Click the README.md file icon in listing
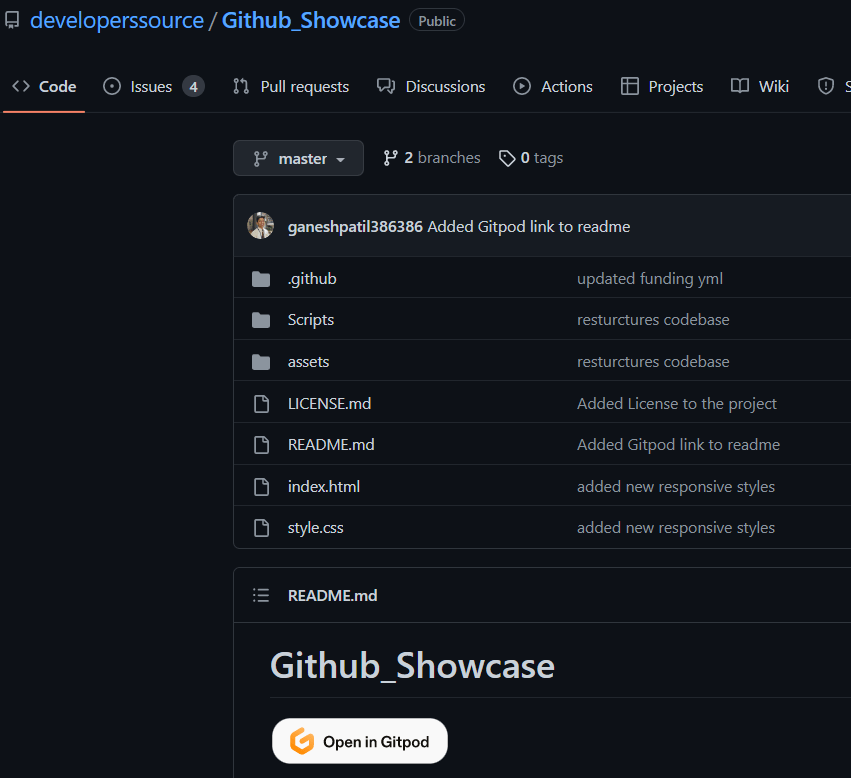851x778 pixels. pos(261,444)
